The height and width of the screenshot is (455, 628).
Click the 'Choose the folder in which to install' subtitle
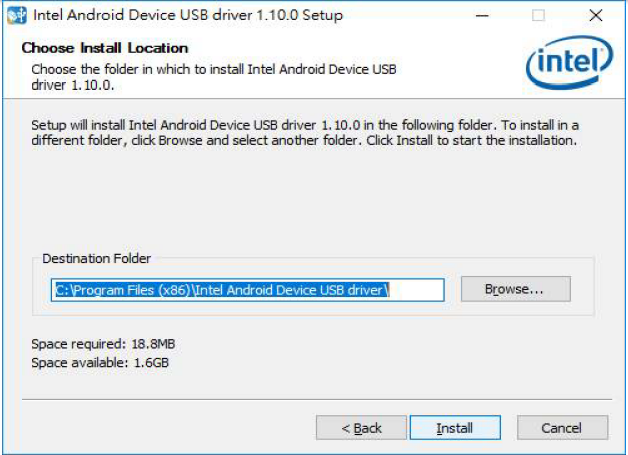pos(214,70)
